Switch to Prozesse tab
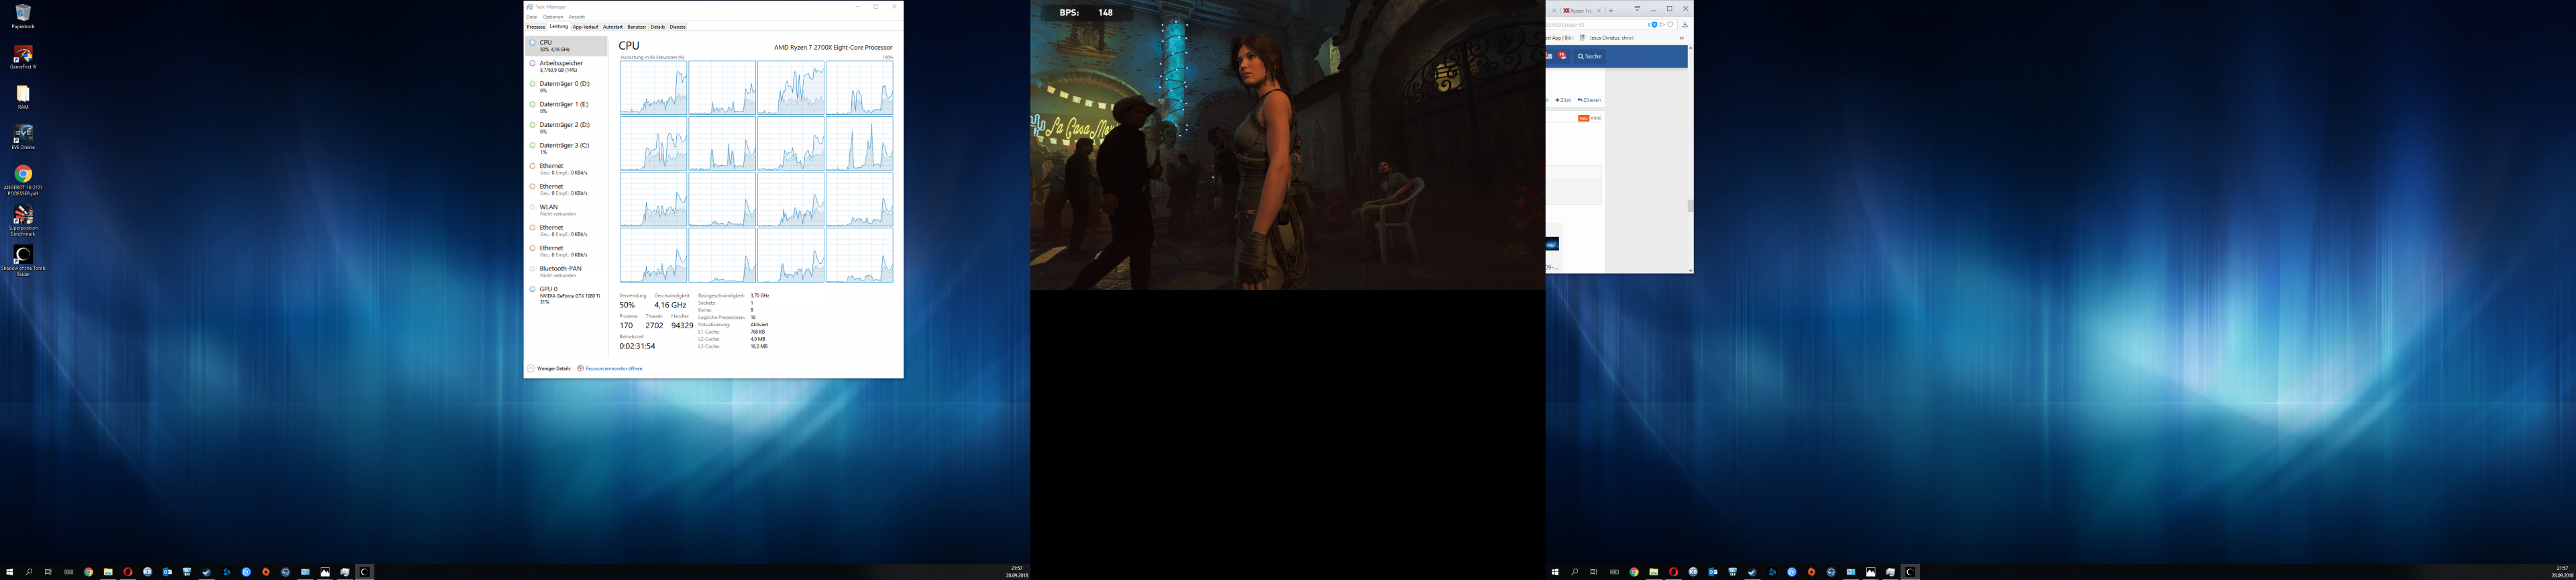This screenshot has width=2576, height=580. pos(536,27)
